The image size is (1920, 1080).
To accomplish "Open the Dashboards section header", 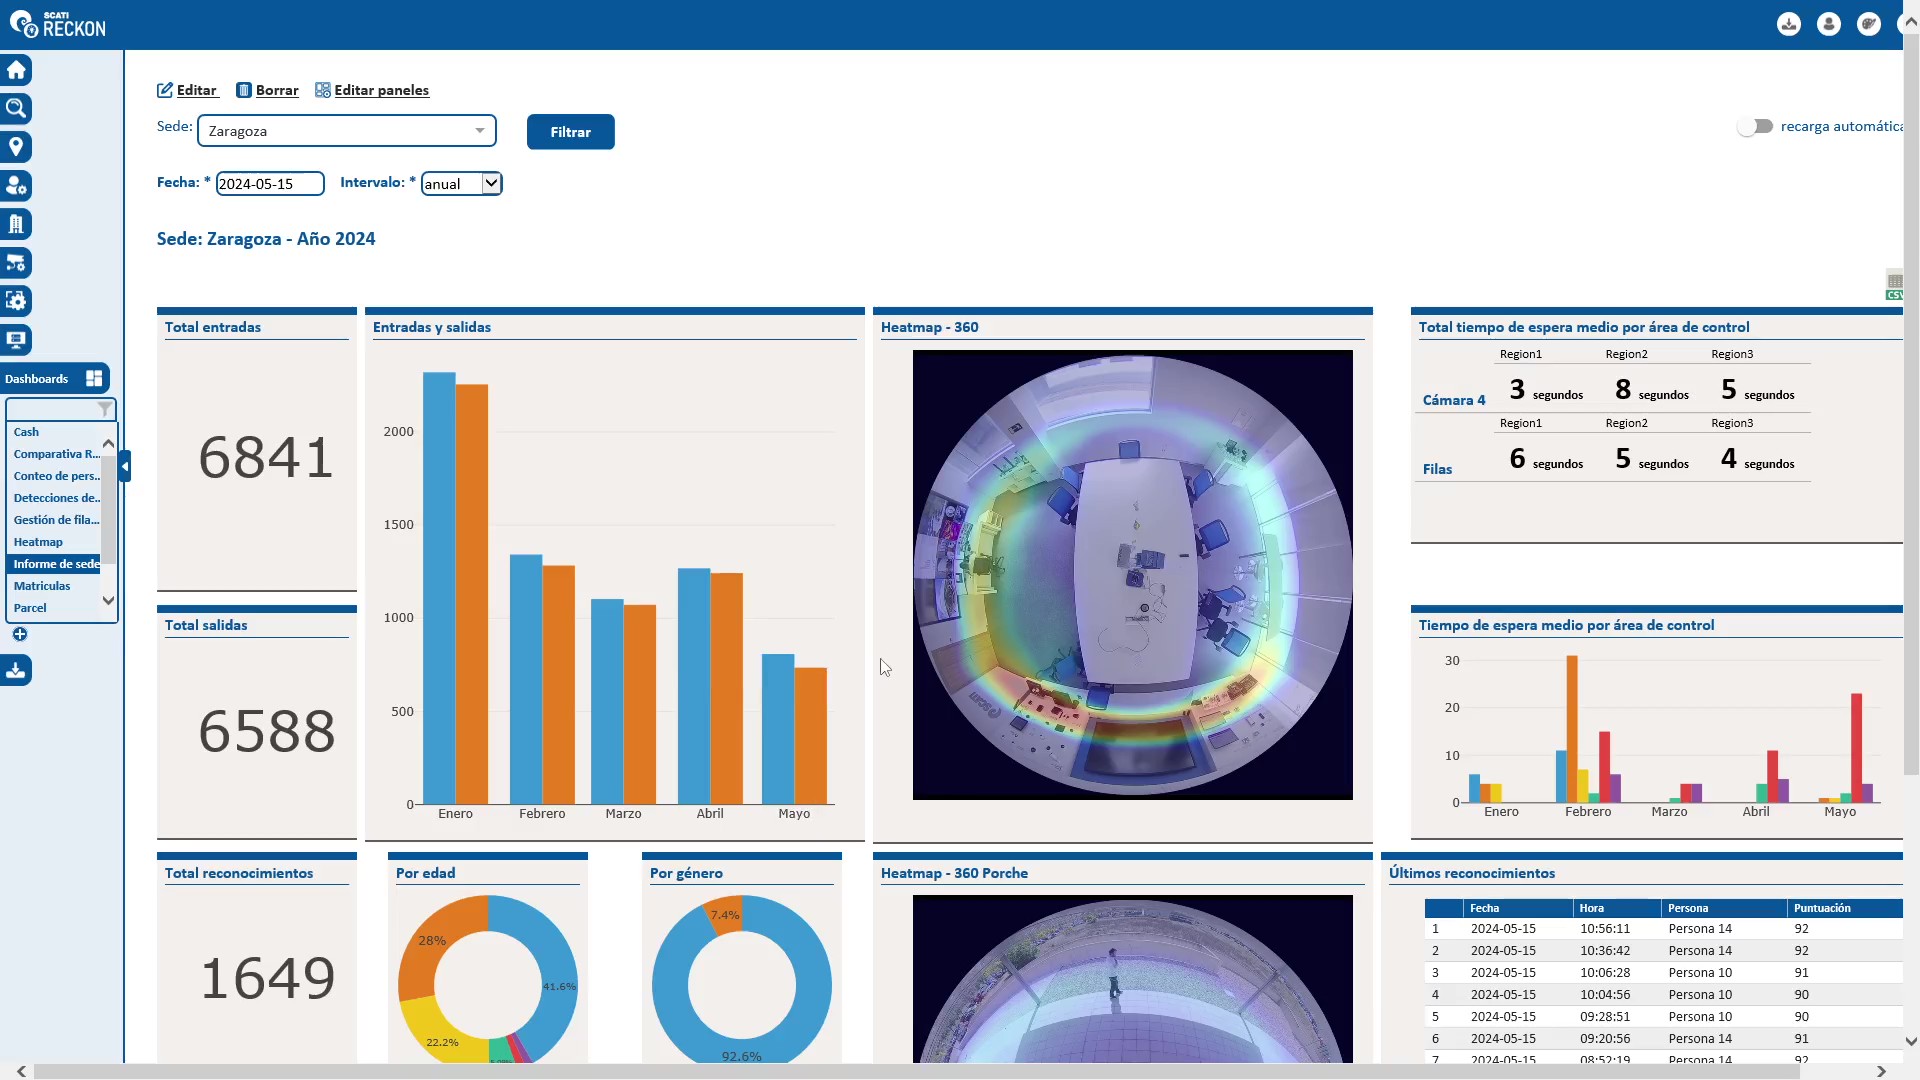I will pos(55,378).
